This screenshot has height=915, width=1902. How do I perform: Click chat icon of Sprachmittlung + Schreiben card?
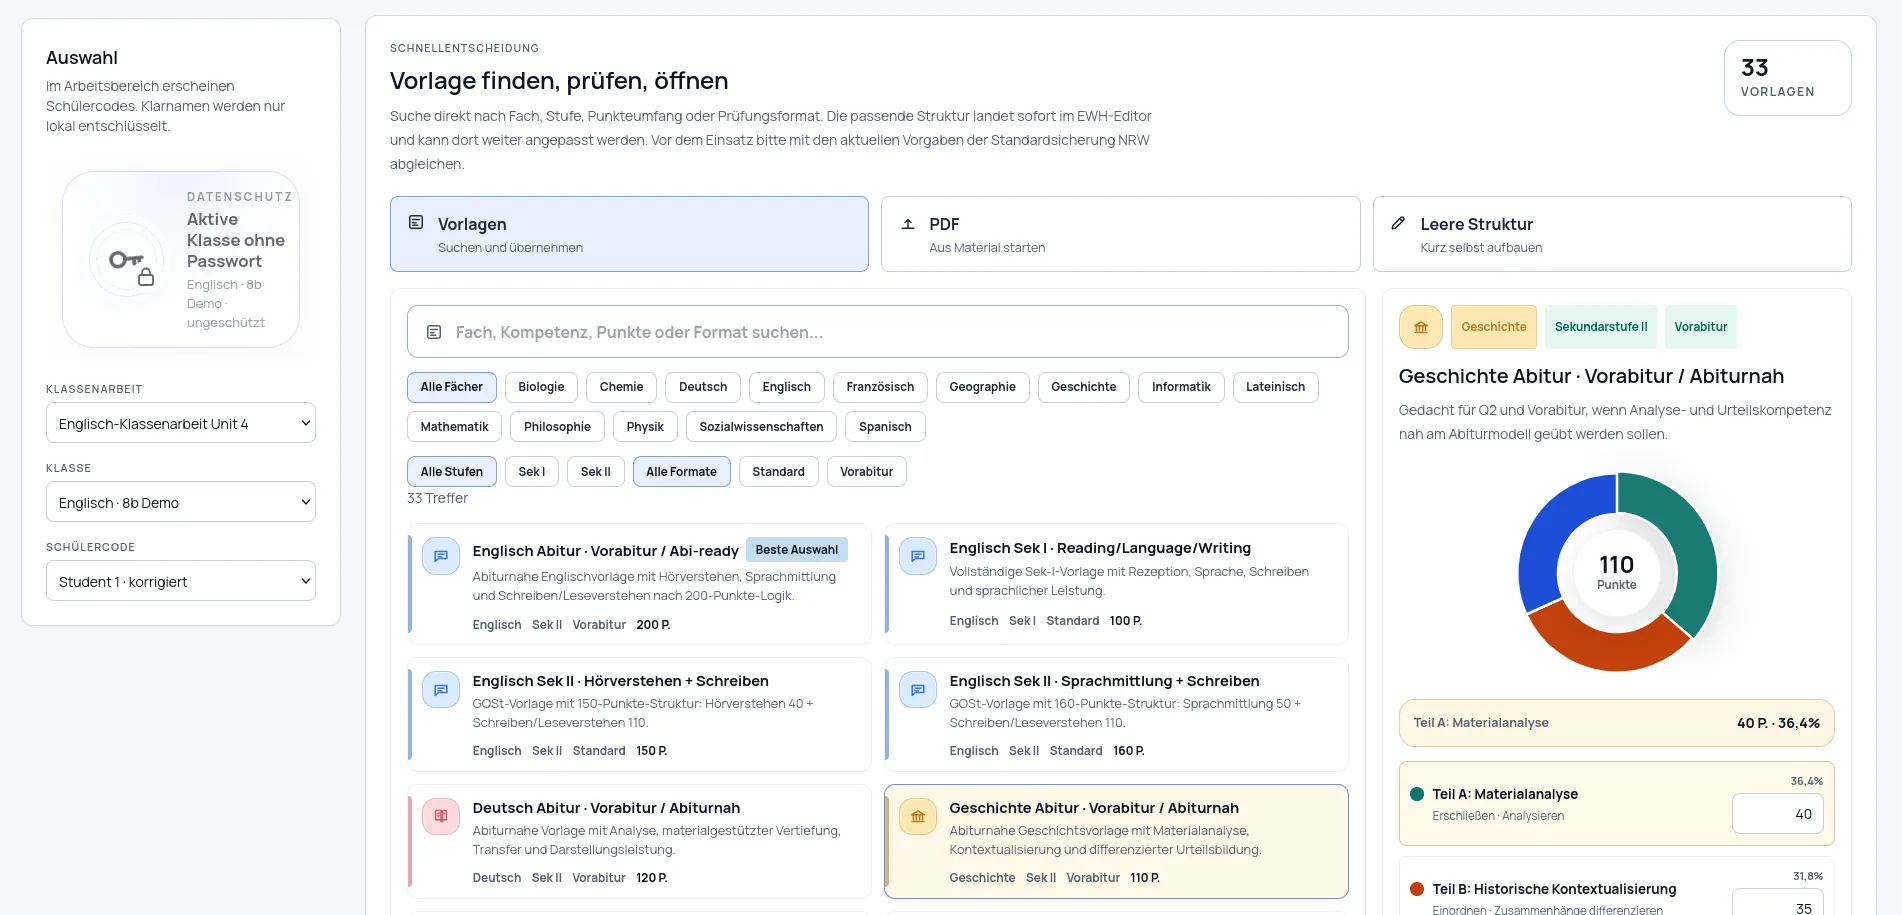coord(918,689)
